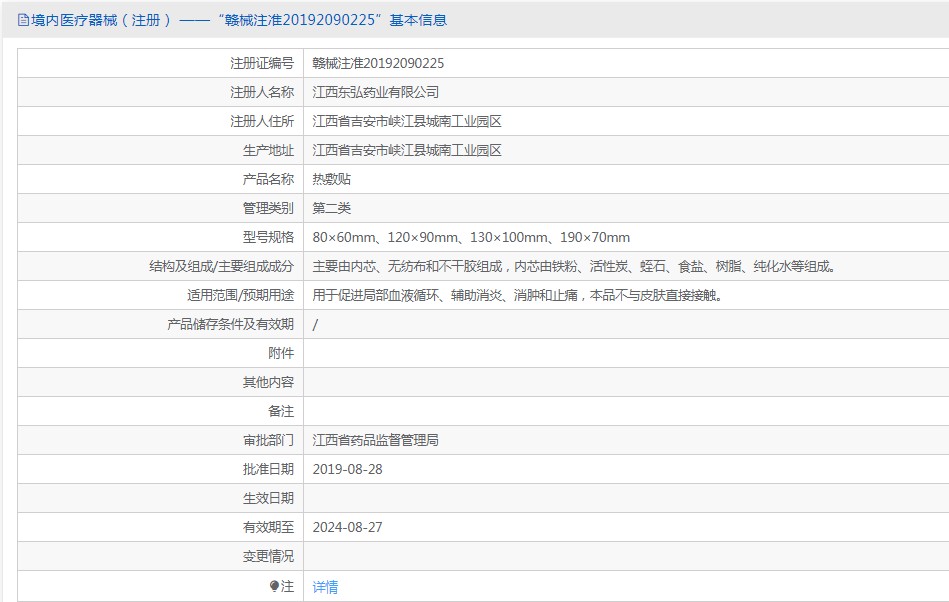Click the 管理类别 label
The height and width of the screenshot is (602, 949).
(268, 208)
